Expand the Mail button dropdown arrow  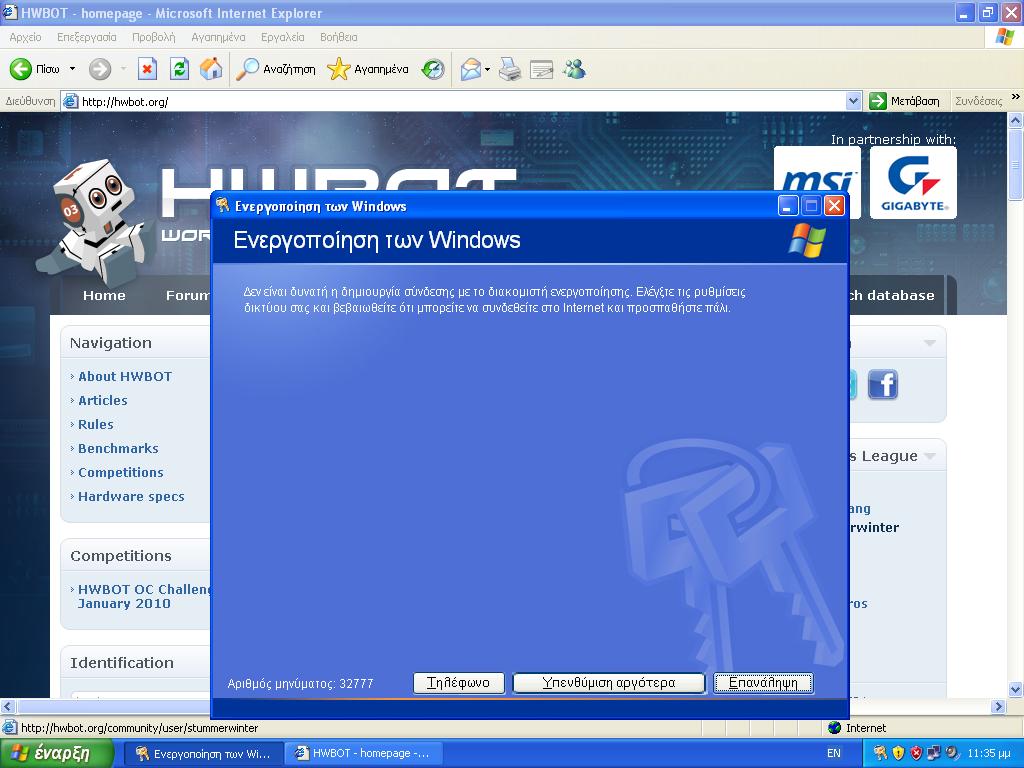pyautogui.click(x=487, y=69)
